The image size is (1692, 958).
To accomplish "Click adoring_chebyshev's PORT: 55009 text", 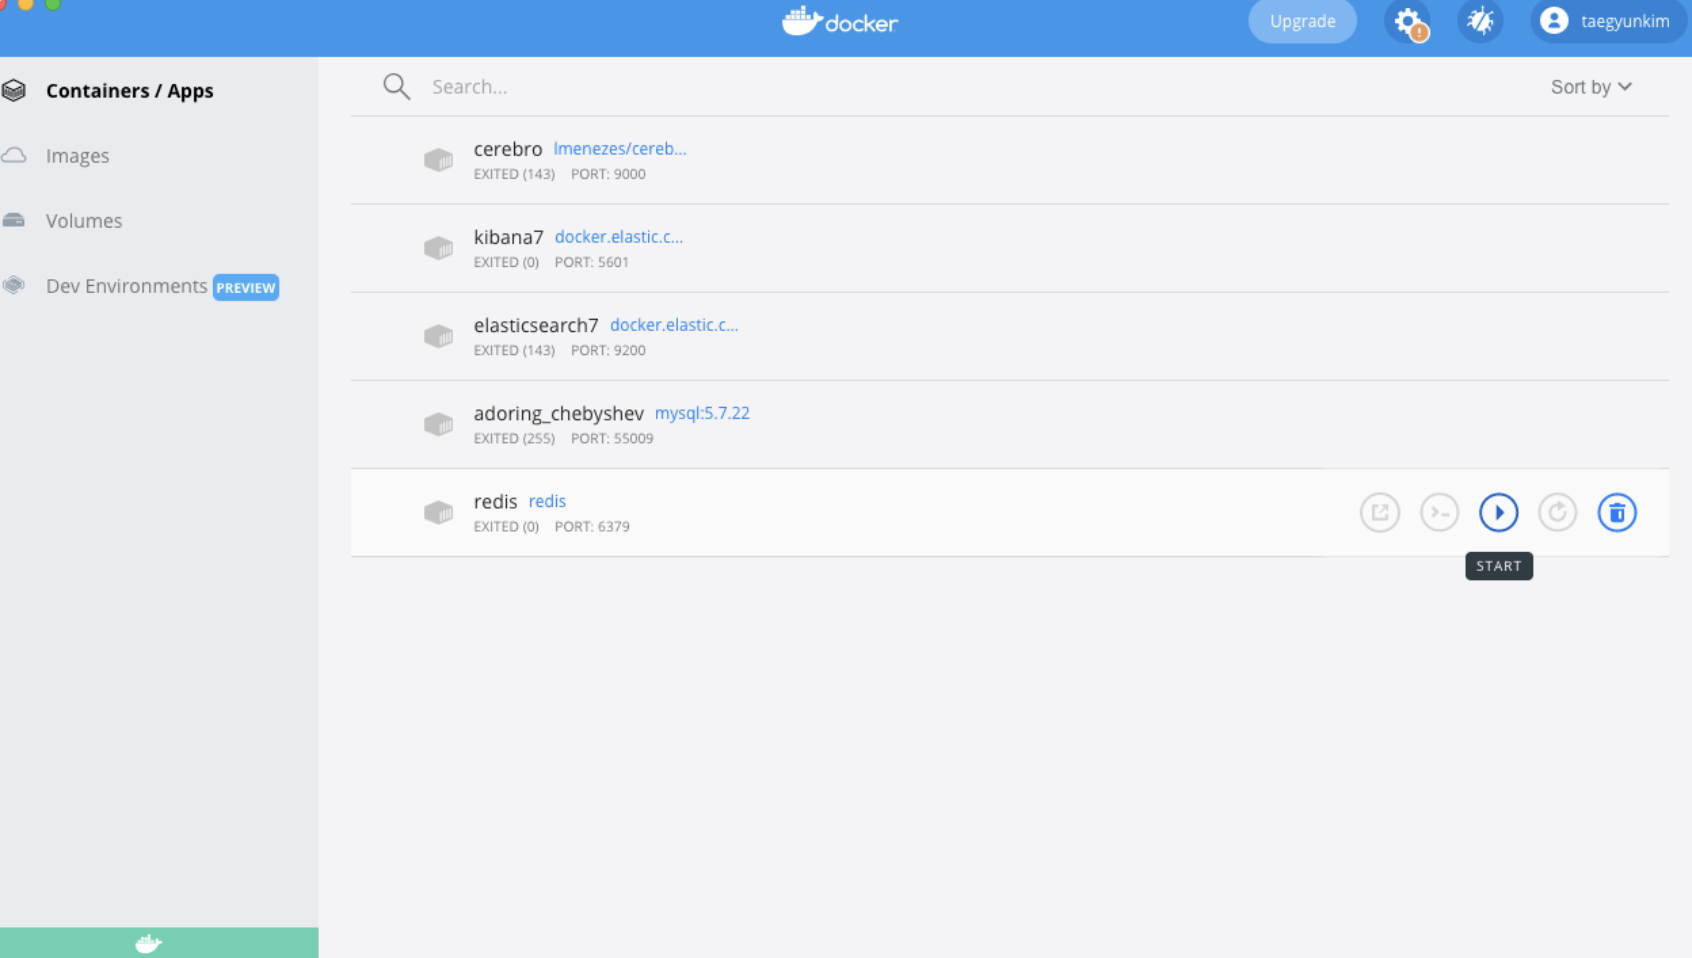I will [x=612, y=438].
